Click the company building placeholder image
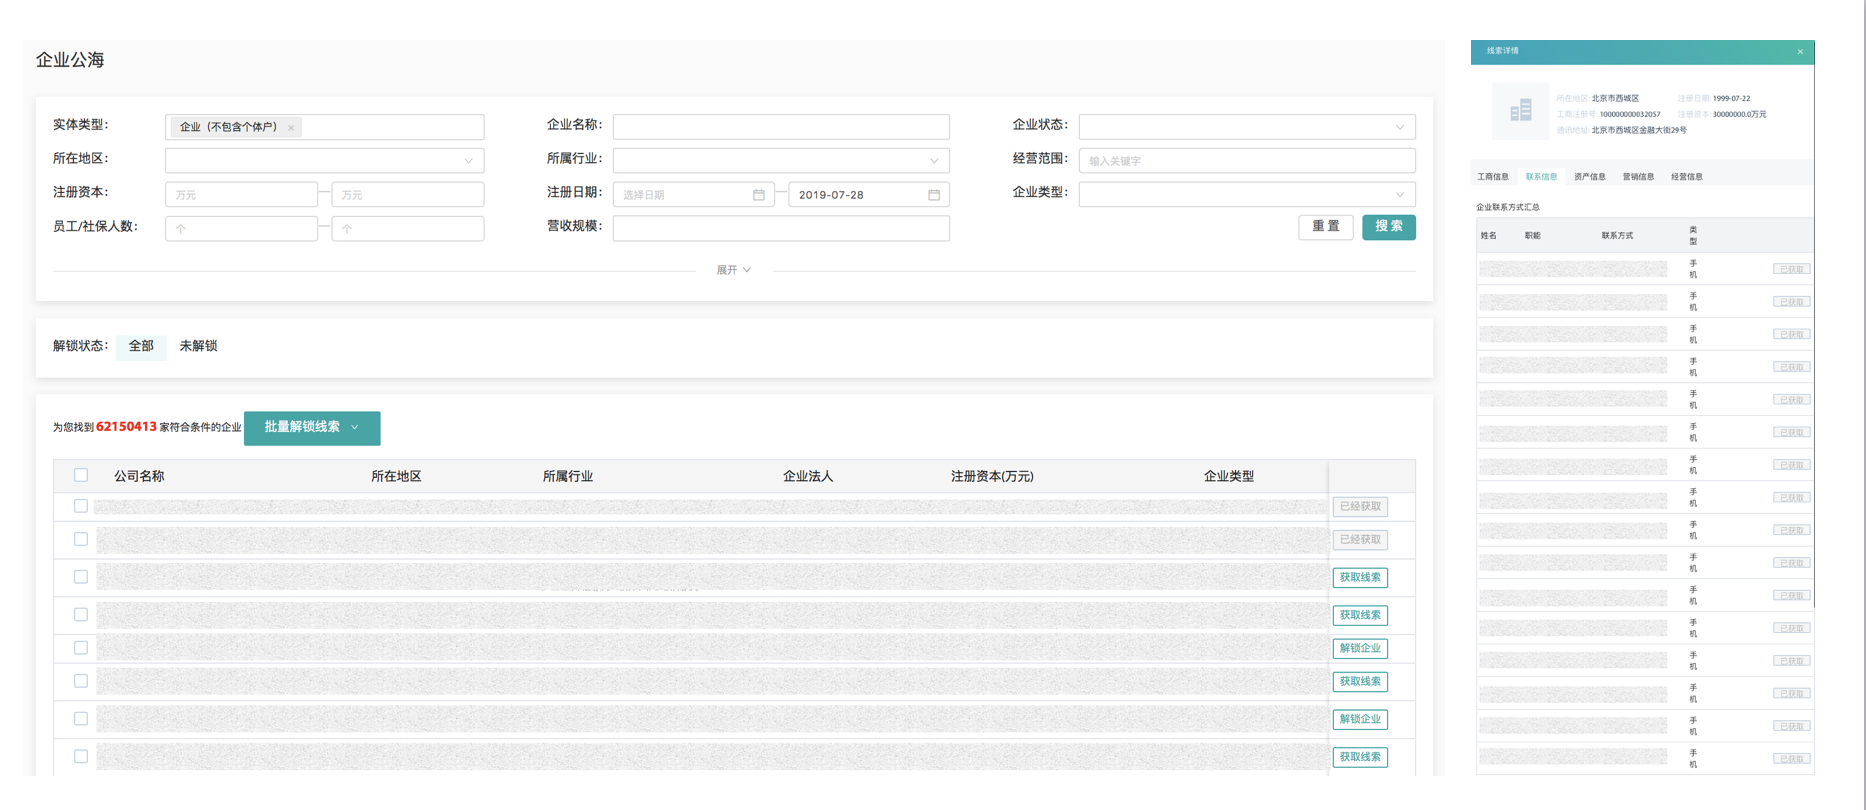This screenshot has height=810, width=1866. tap(1521, 110)
